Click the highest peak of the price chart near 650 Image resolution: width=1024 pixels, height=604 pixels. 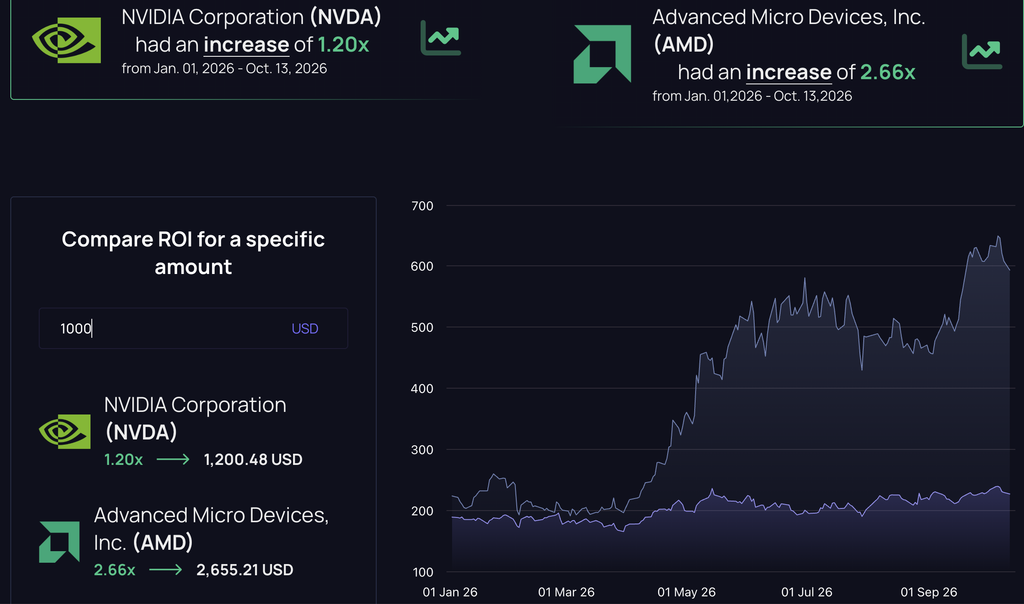pos(999,236)
